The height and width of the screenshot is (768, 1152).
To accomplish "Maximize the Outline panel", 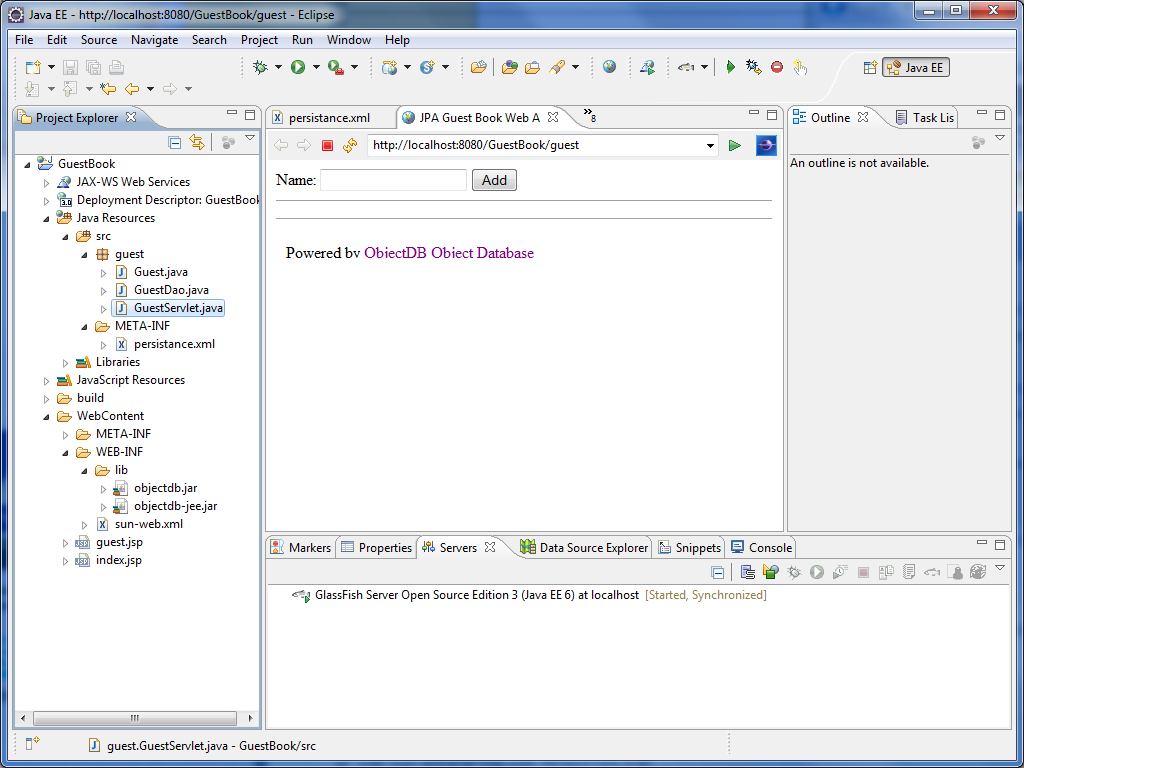I will pos(1000,115).
